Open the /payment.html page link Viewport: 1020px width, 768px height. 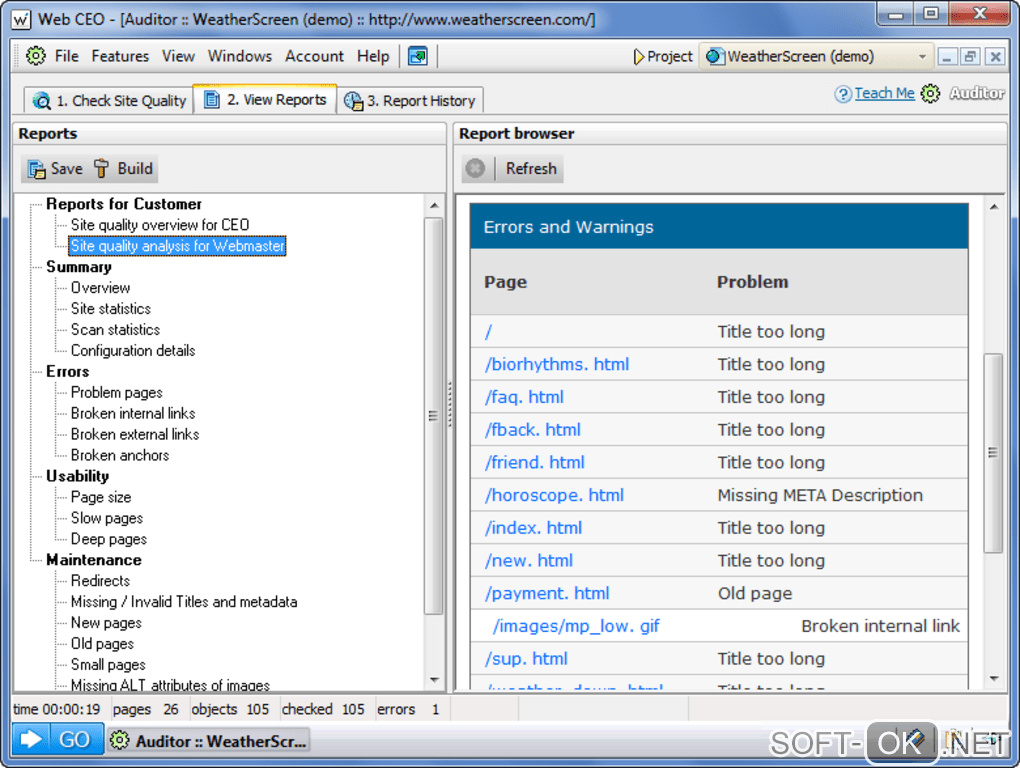[547, 593]
